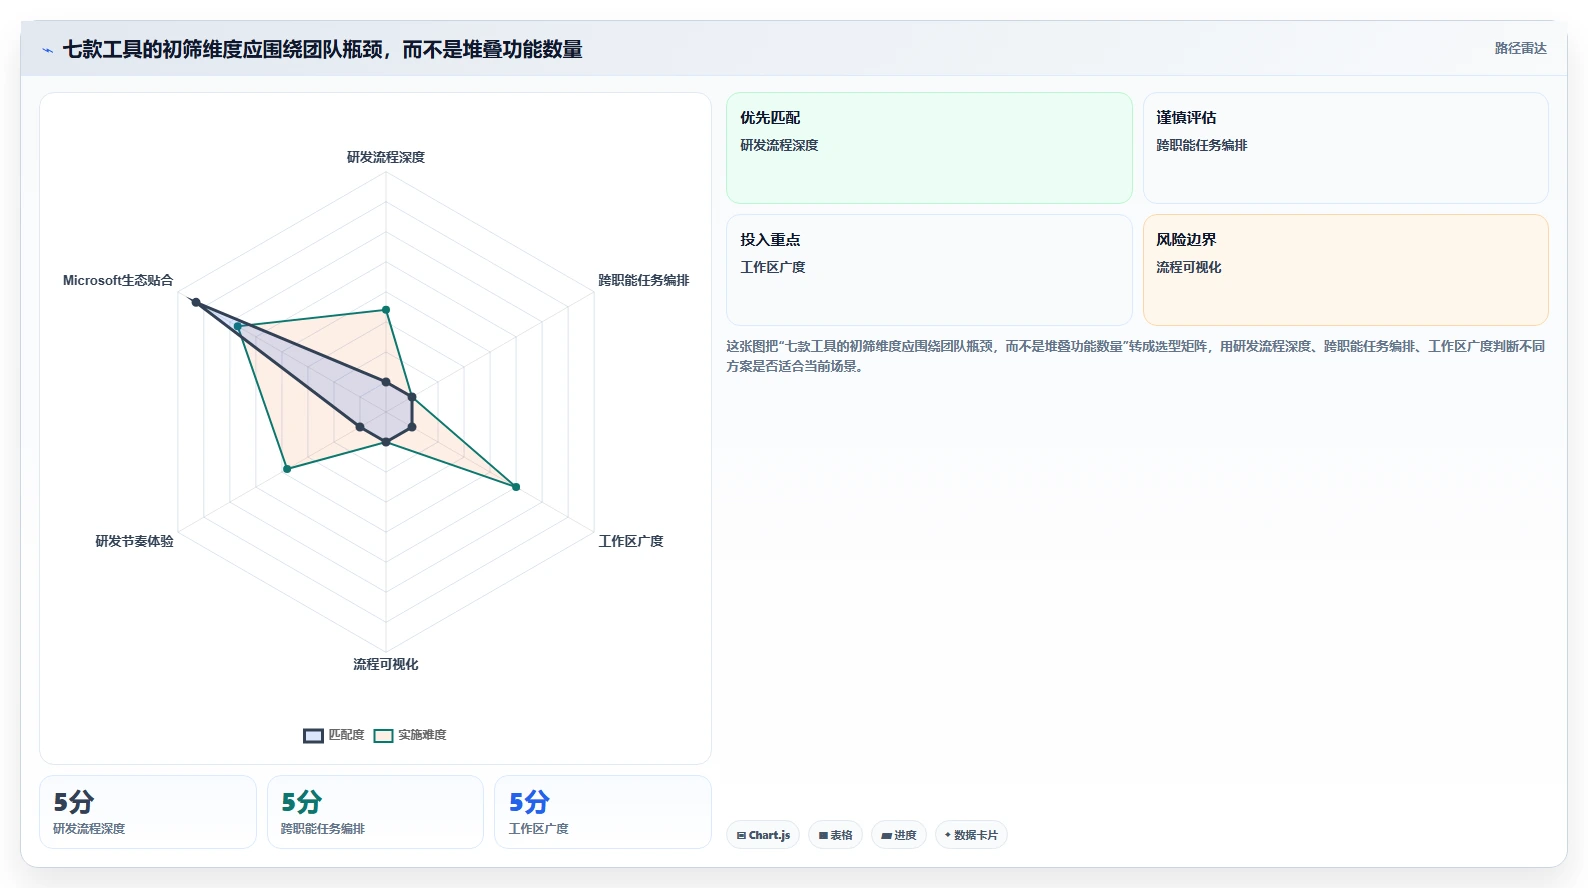
Task: Click 流程可视化 text in 风险边界 card
Action: (1189, 267)
